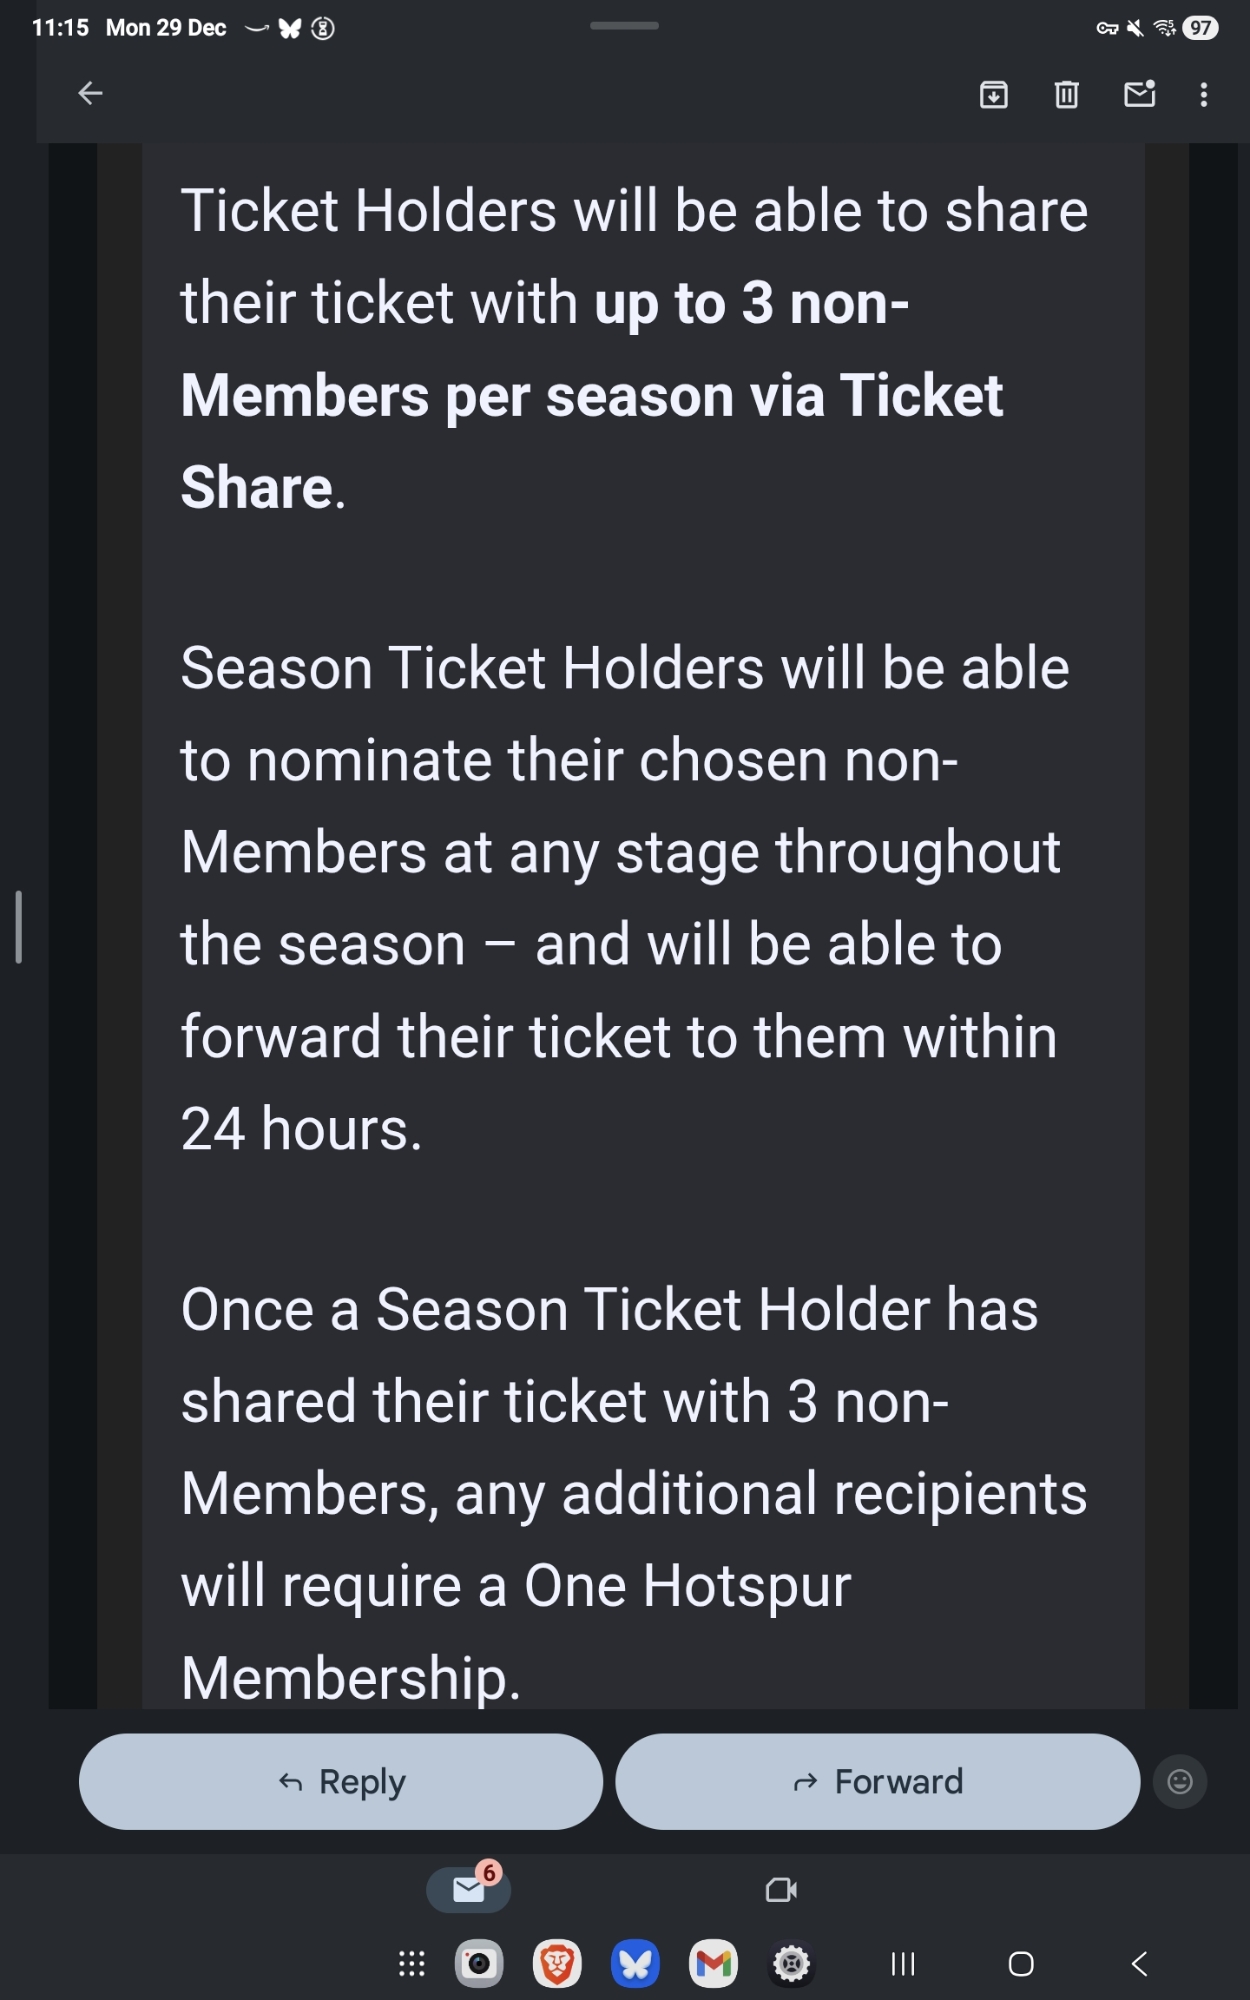This screenshot has width=1250, height=2000.
Task: Tap the system back navigation arrow
Action: [x=1139, y=1964]
